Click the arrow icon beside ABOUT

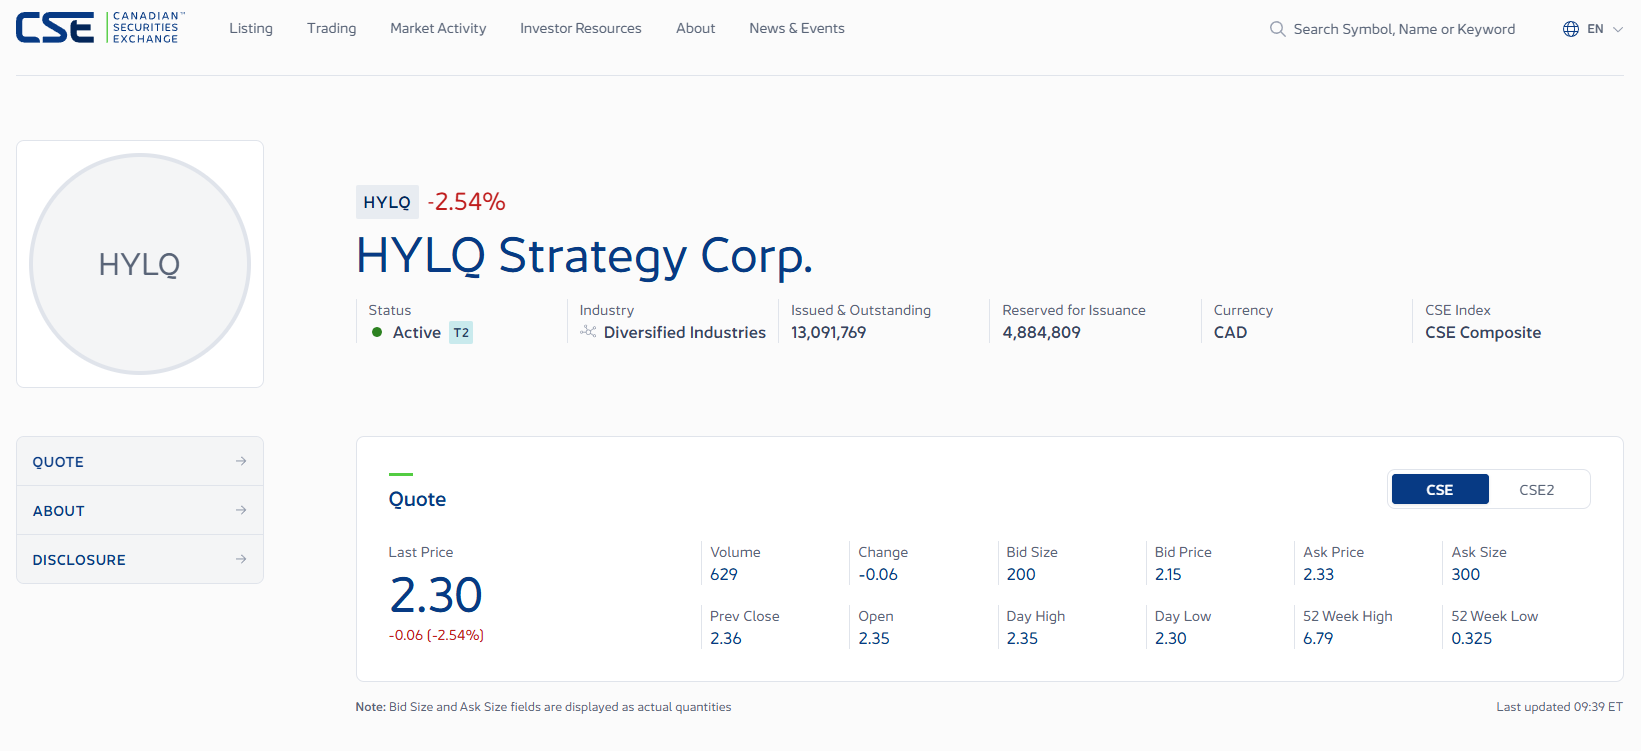[241, 510]
